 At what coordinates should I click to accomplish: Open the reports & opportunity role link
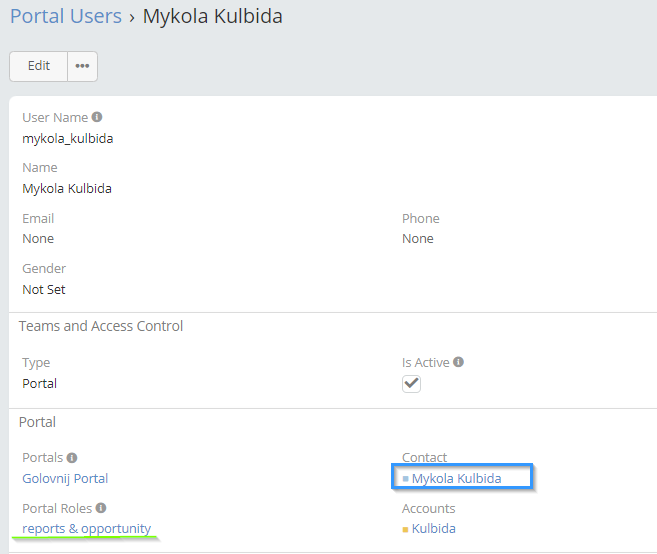86,529
